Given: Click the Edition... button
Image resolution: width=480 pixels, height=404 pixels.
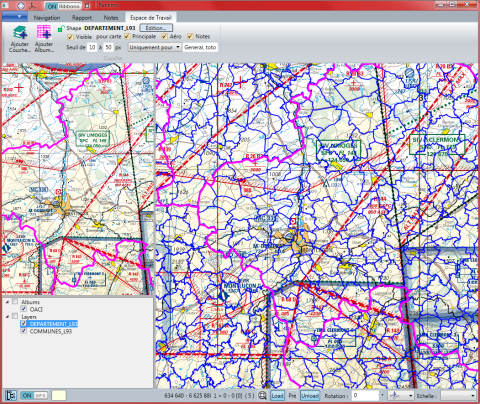Looking at the screenshot, I should pyautogui.click(x=156, y=28).
